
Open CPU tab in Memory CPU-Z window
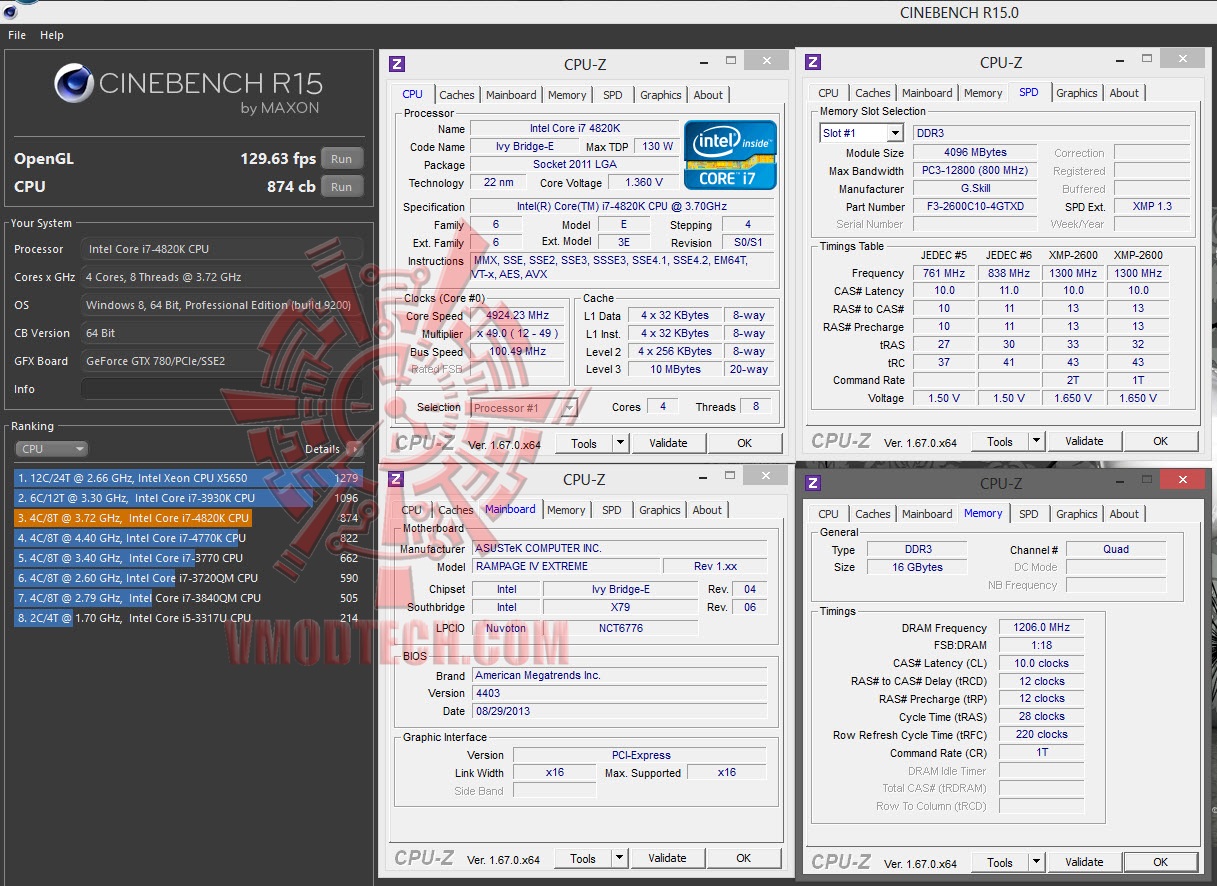tap(829, 514)
